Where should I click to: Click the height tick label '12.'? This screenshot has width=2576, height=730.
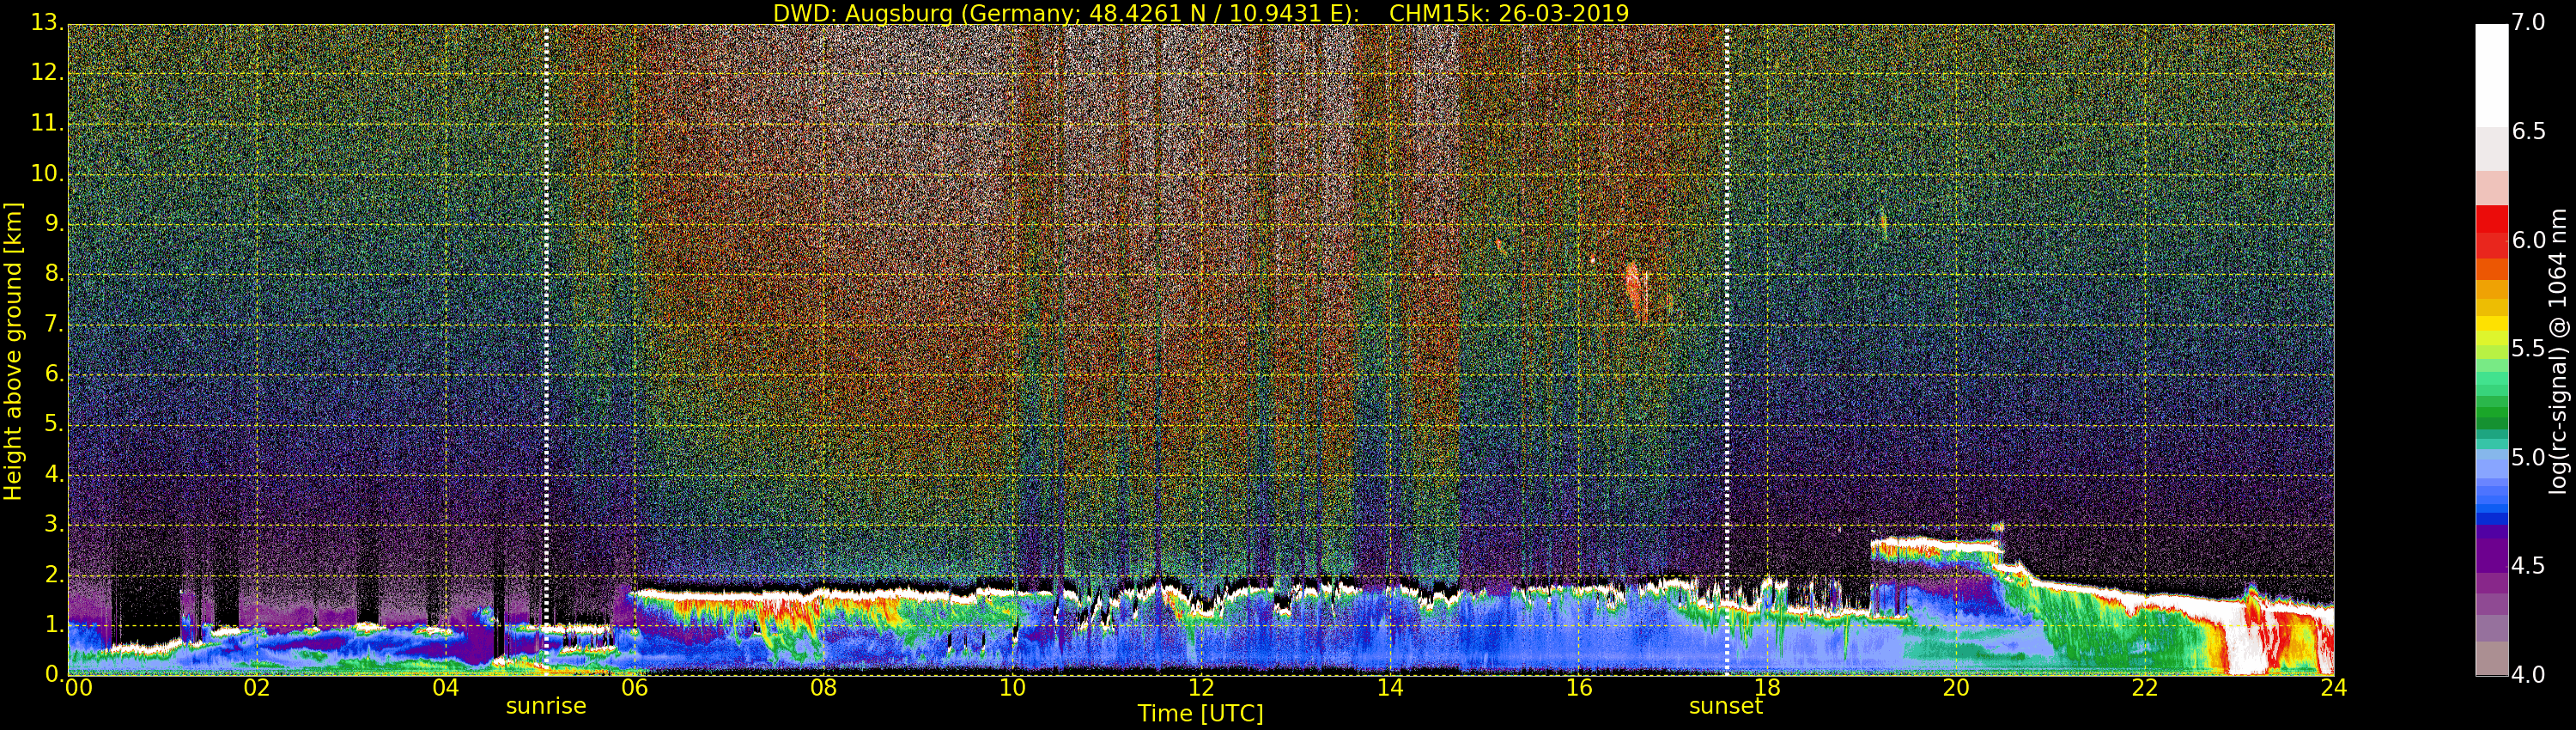coord(47,73)
